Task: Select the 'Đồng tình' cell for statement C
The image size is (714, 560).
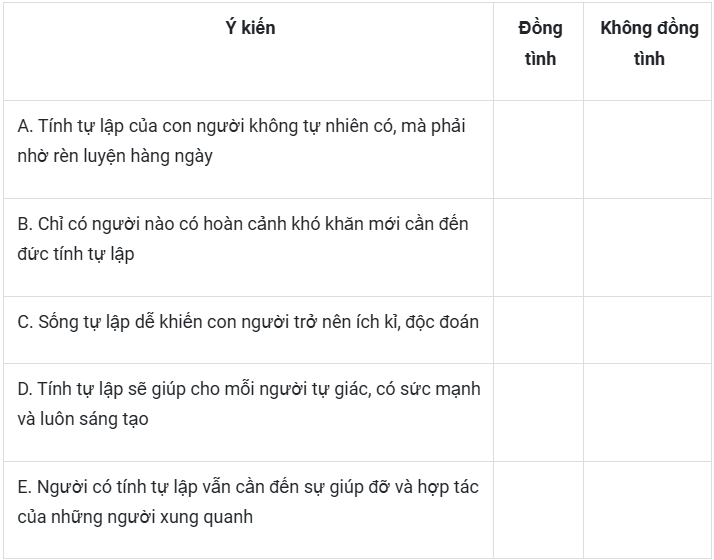Action: pos(538,330)
